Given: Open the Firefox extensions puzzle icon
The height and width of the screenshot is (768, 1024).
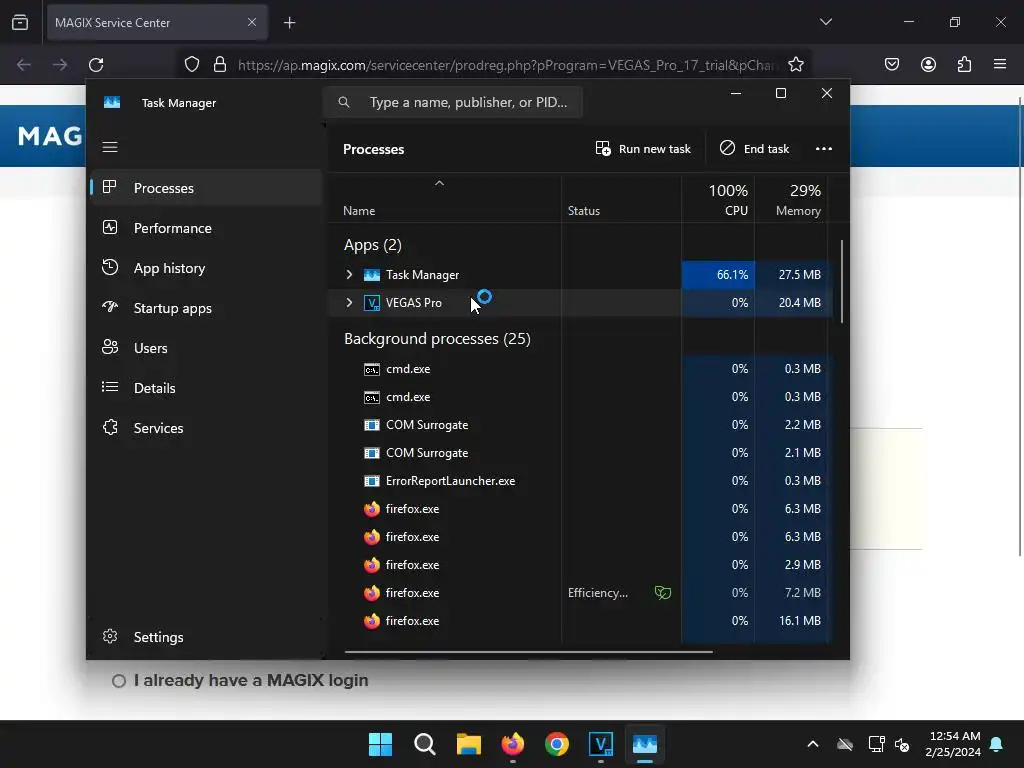Looking at the screenshot, I should 964,64.
